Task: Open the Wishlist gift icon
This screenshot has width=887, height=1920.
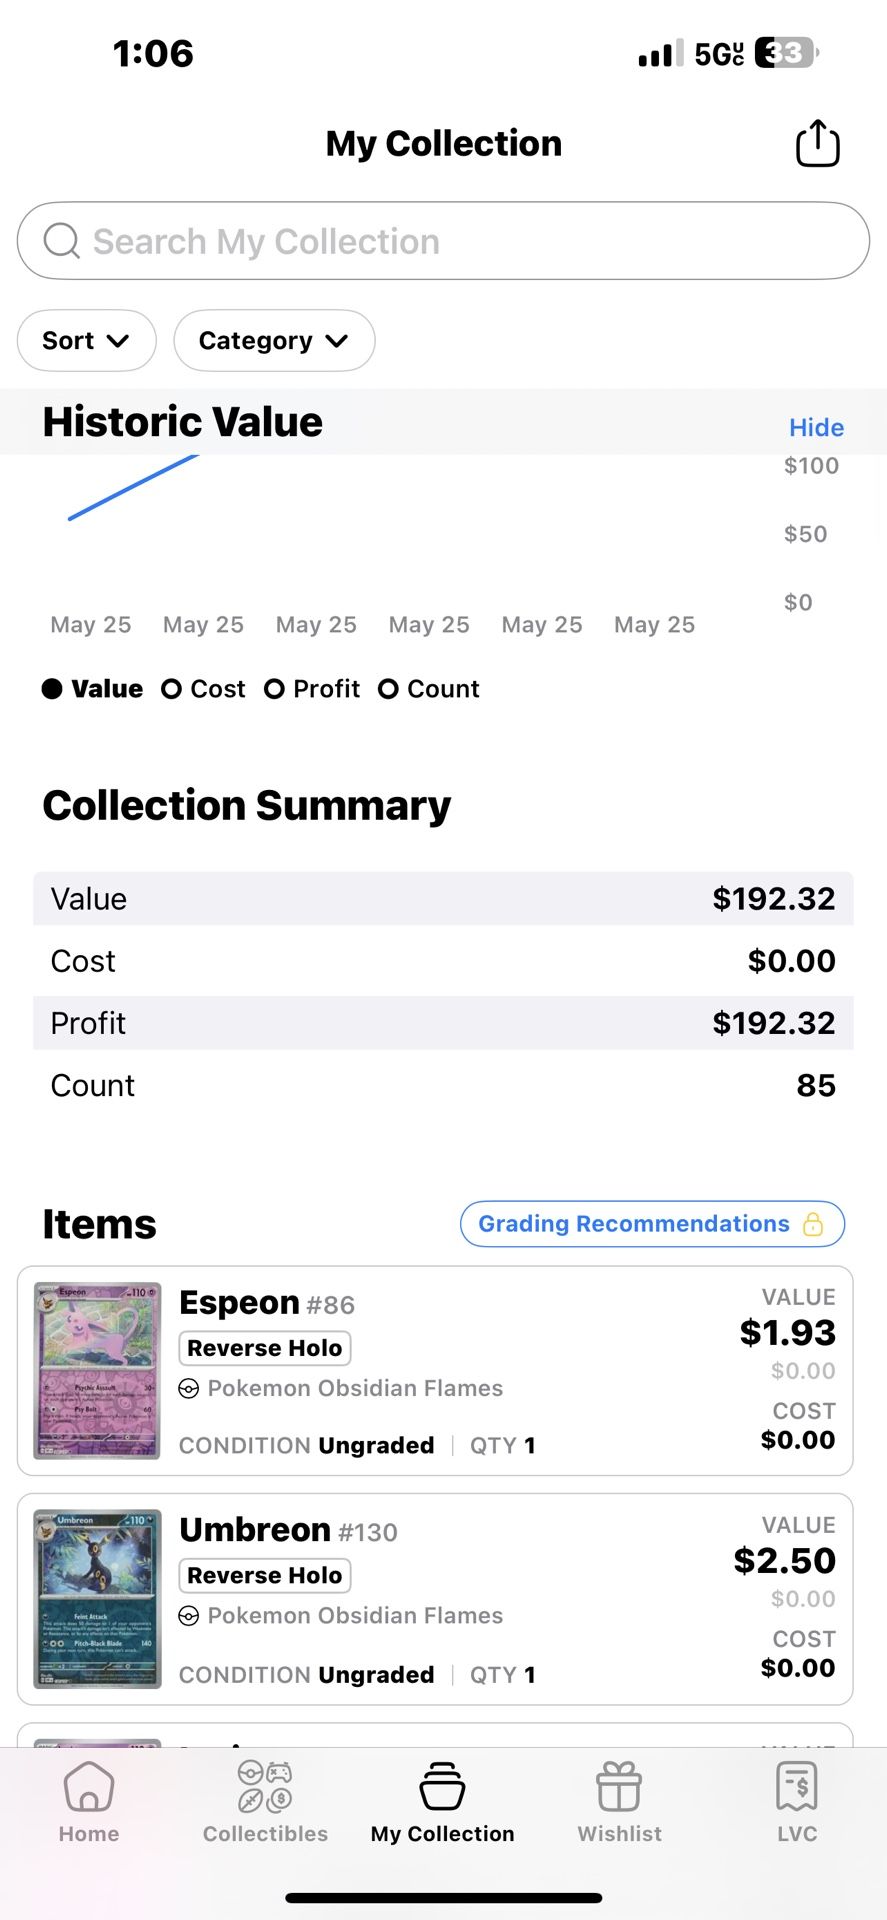Action: pyautogui.click(x=619, y=1787)
